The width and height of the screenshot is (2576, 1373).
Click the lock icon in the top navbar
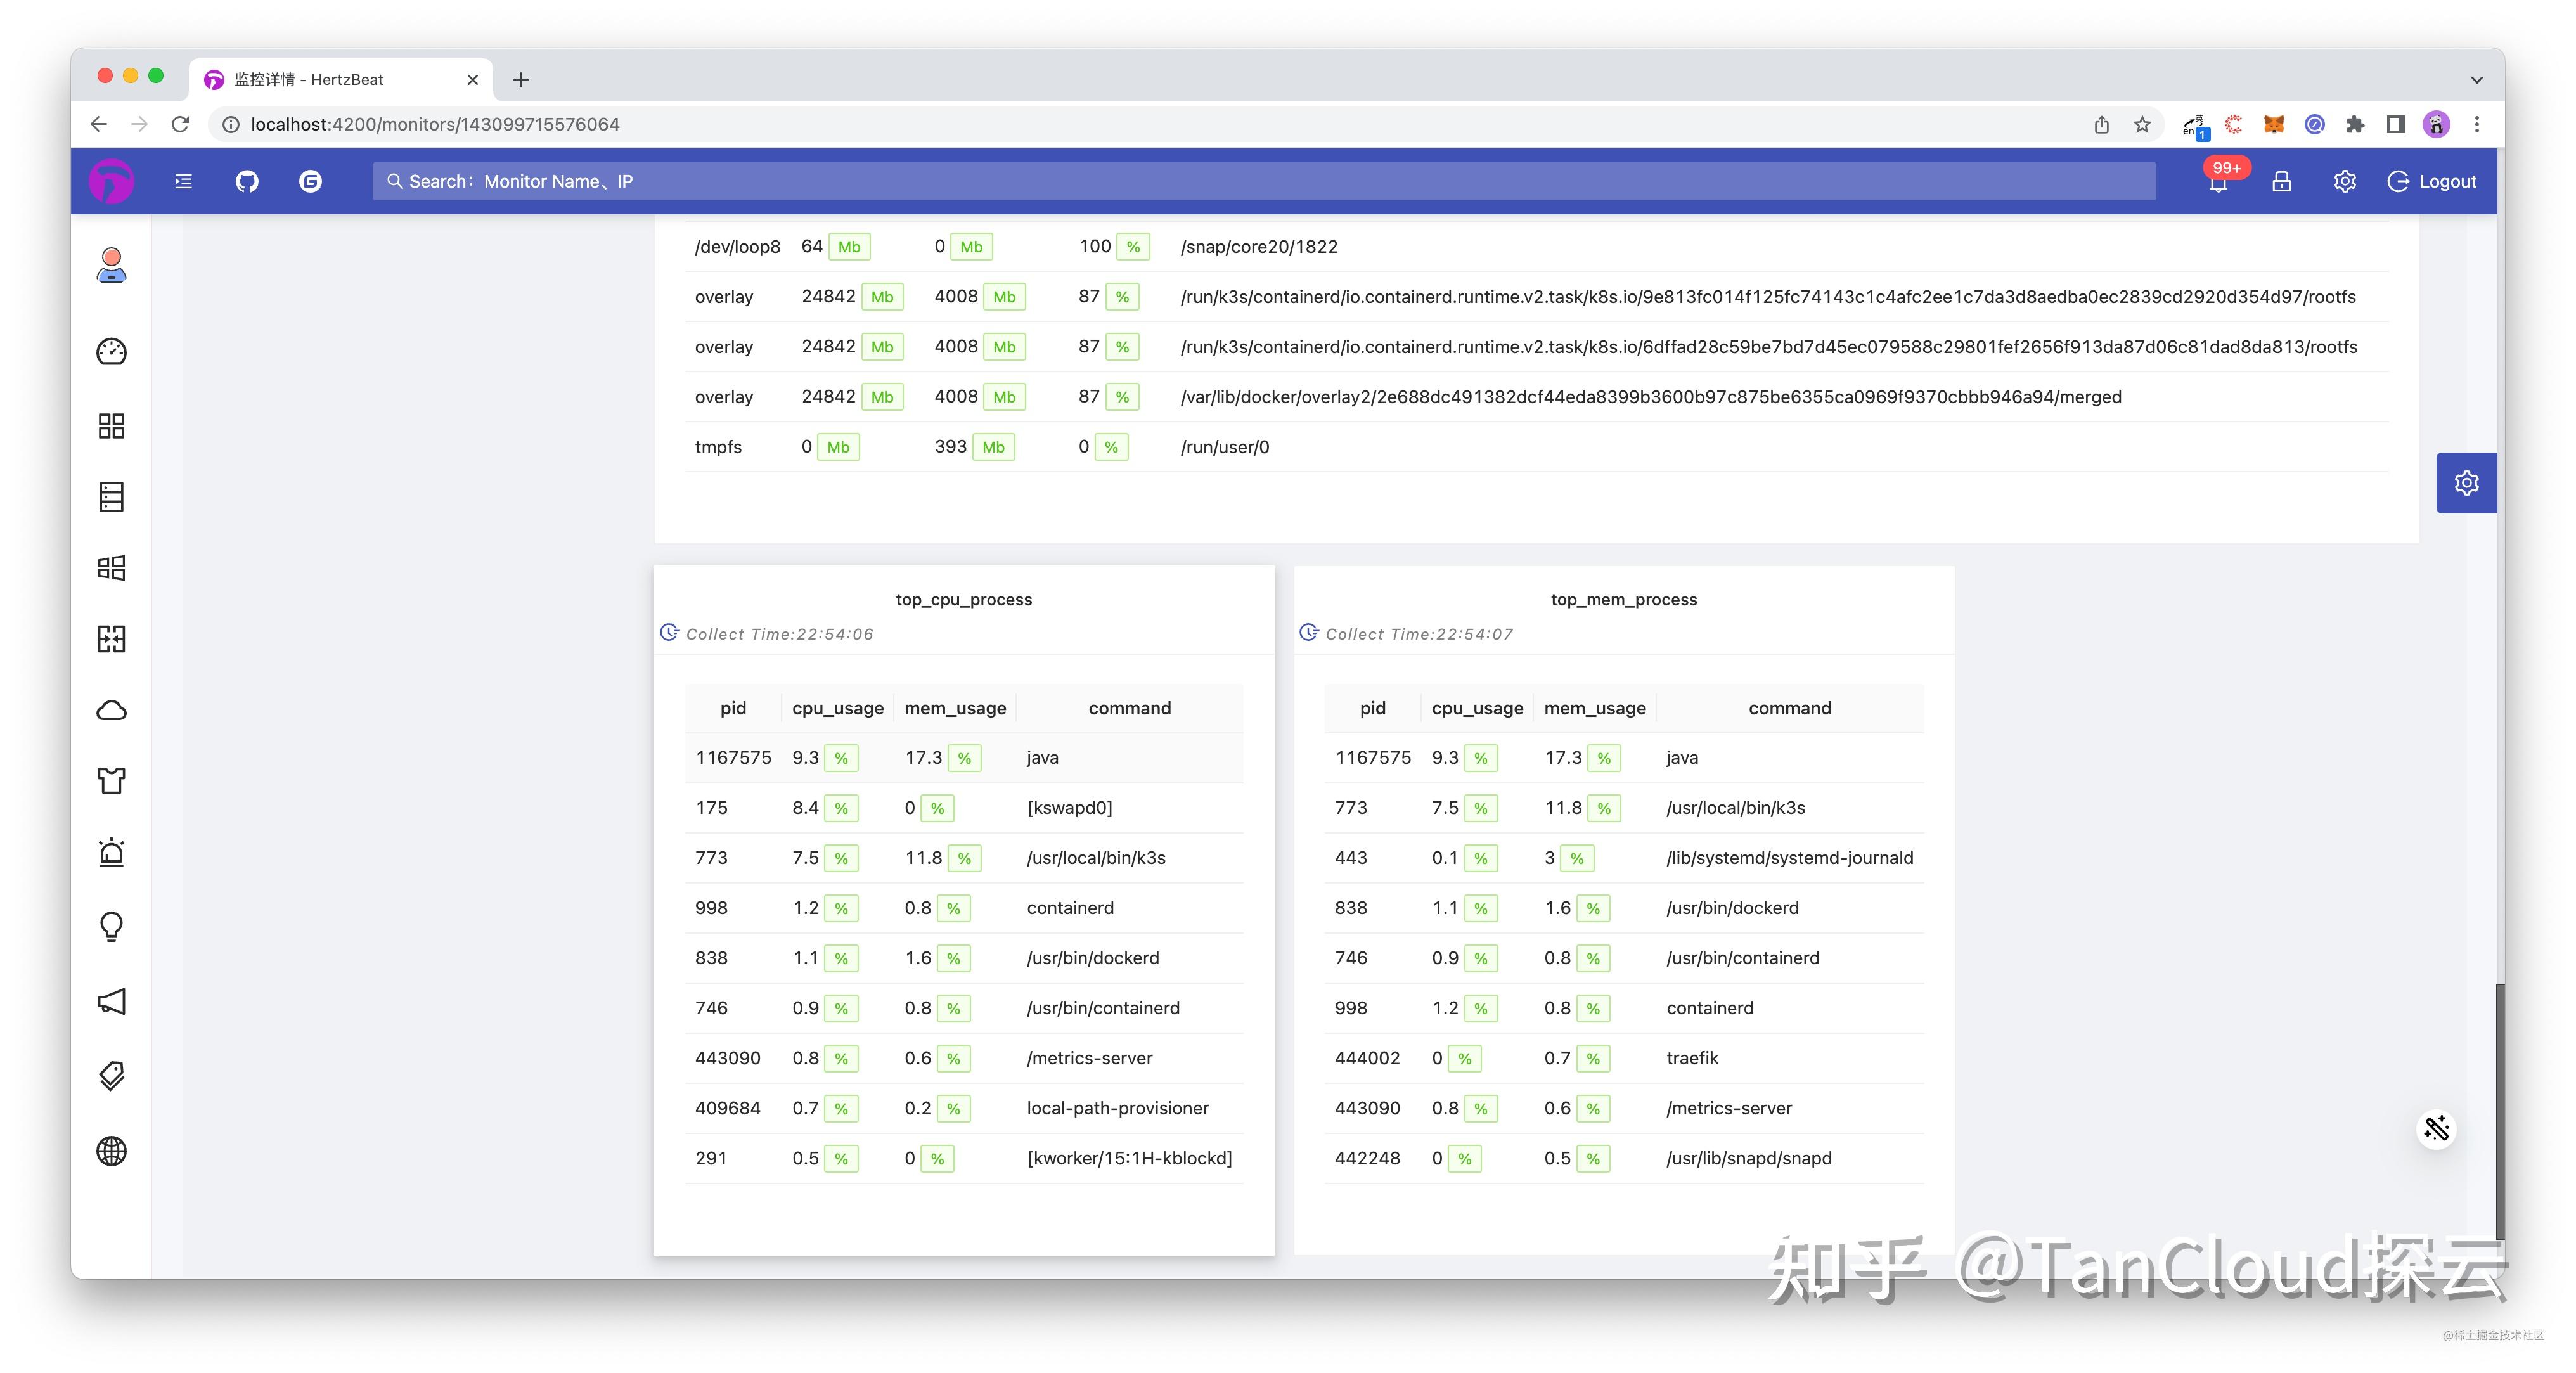tap(2281, 181)
